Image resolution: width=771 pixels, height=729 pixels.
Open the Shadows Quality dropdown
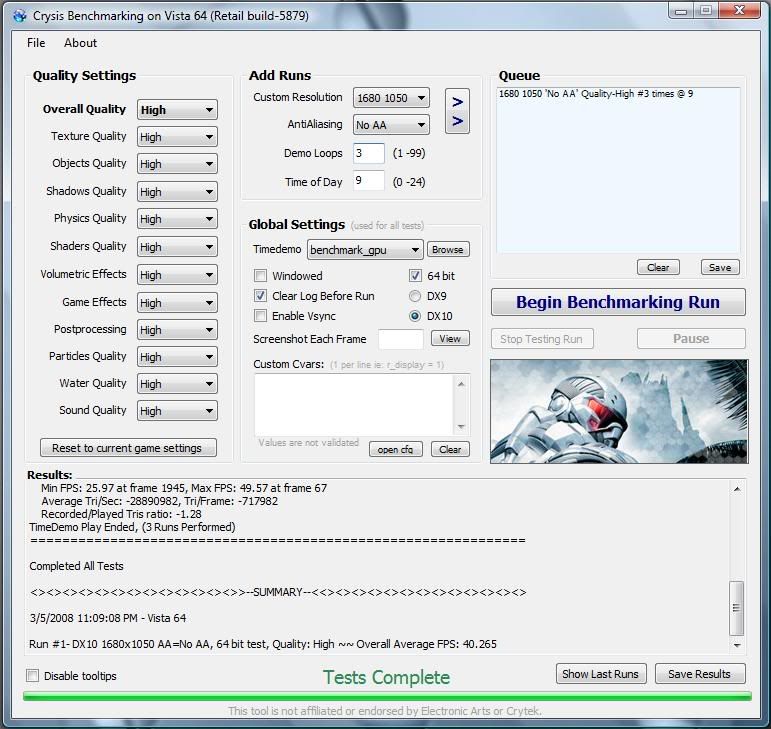click(x=177, y=192)
